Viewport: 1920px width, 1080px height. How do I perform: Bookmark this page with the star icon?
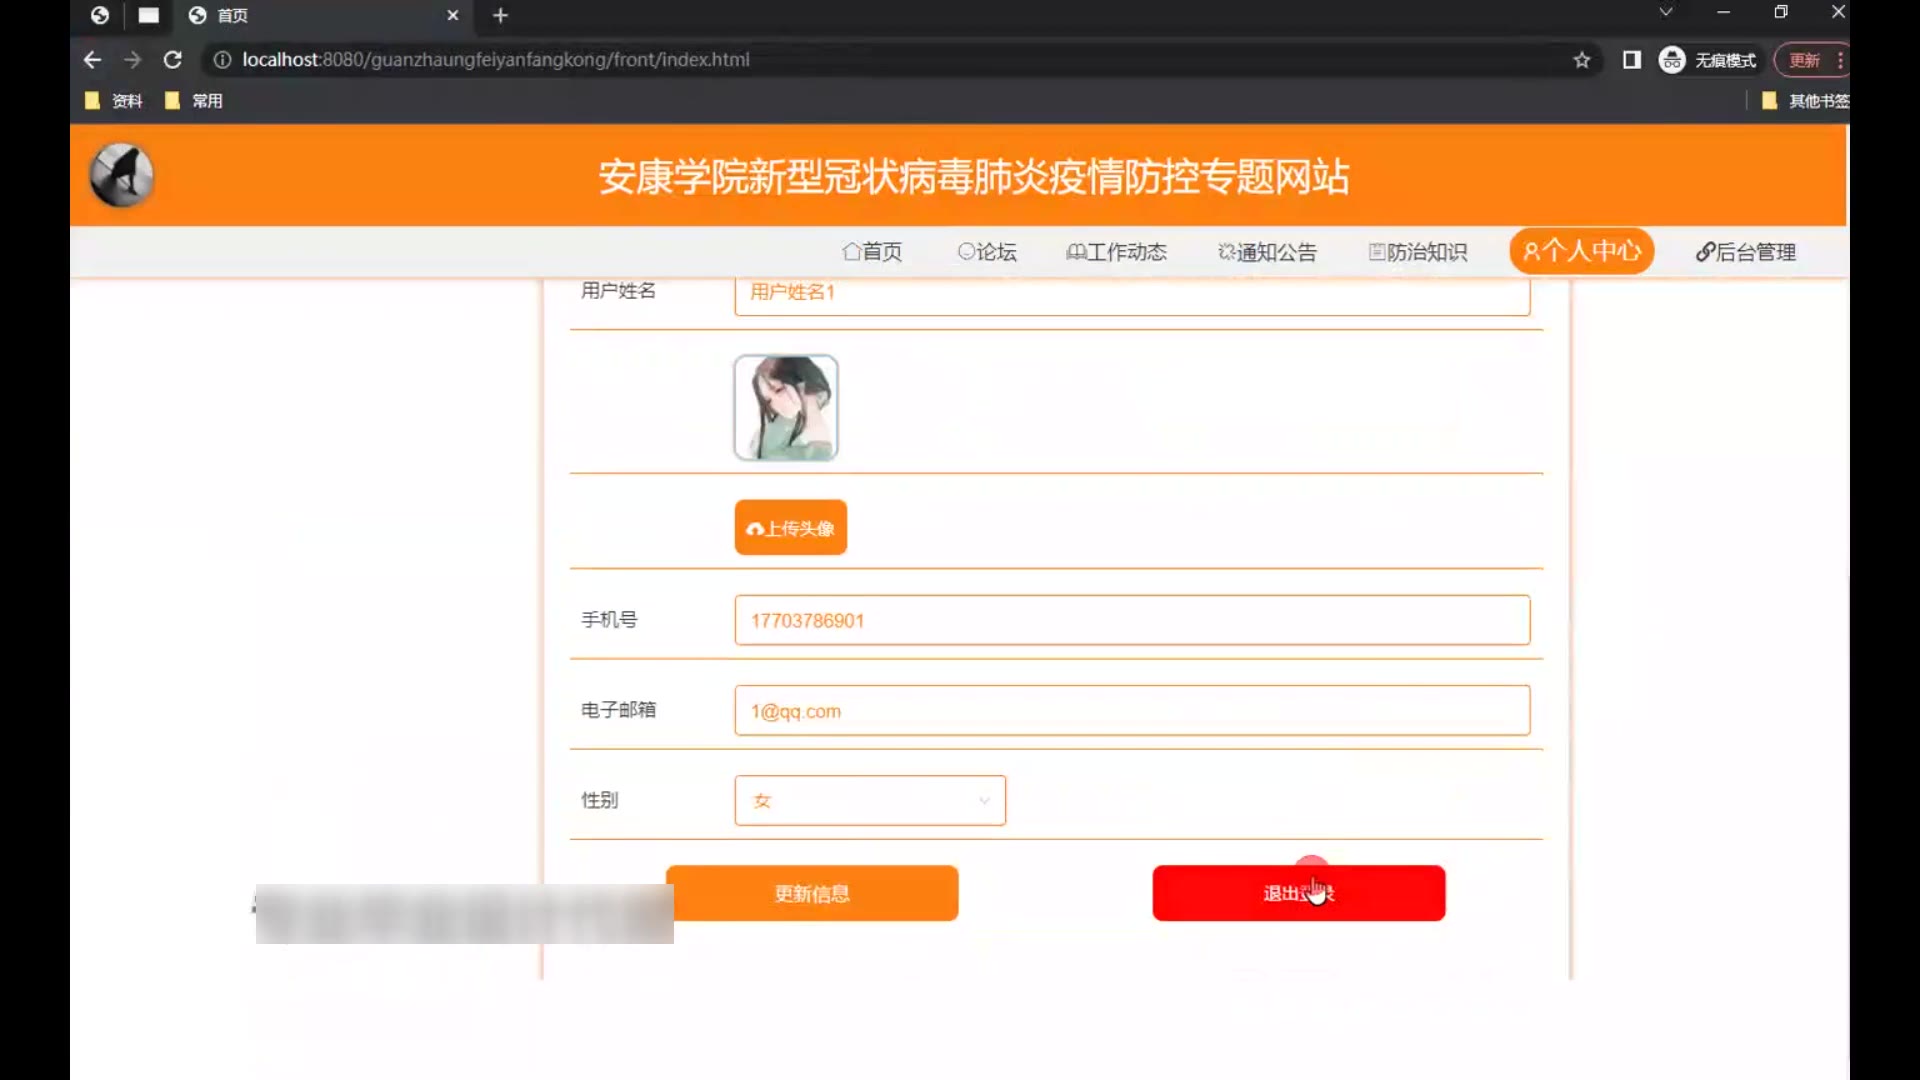tap(1581, 60)
